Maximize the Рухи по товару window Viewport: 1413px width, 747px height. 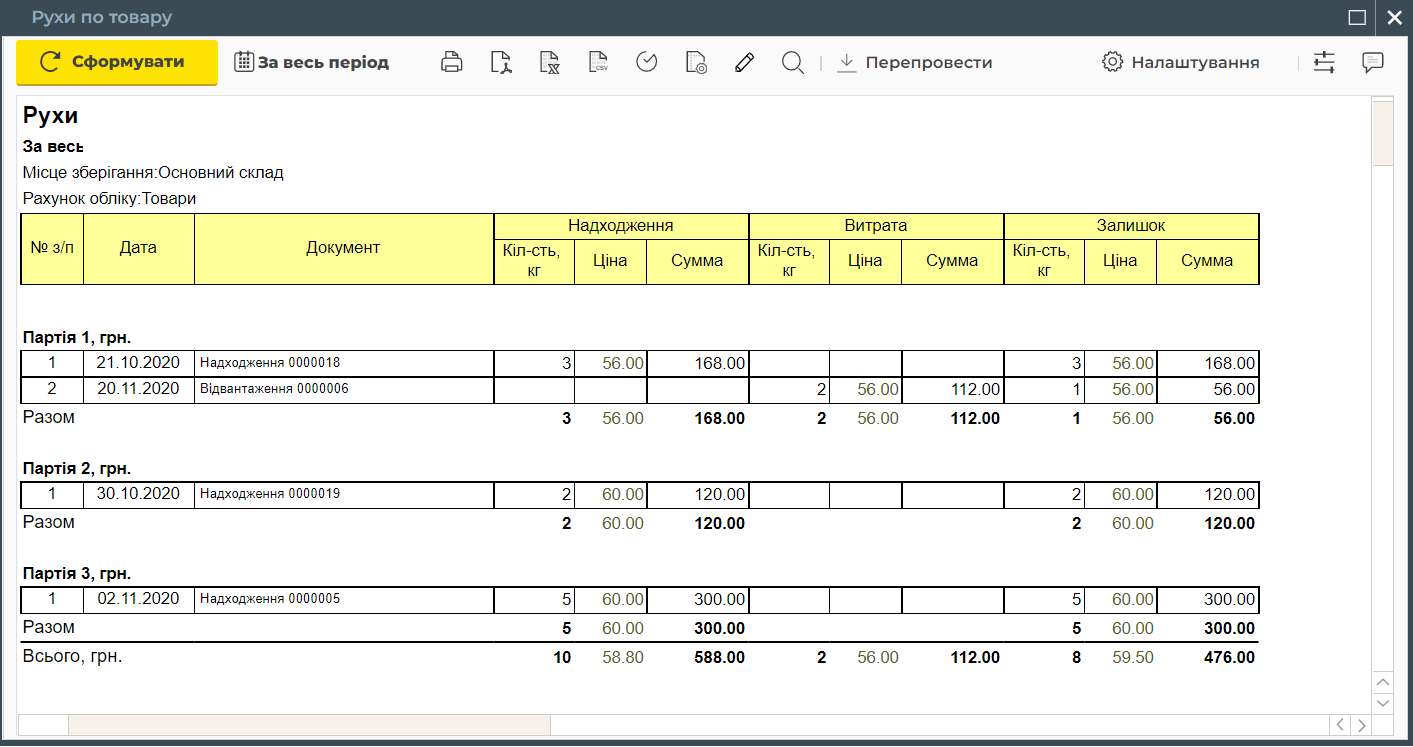pyautogui.click(x=1357, y=17)
